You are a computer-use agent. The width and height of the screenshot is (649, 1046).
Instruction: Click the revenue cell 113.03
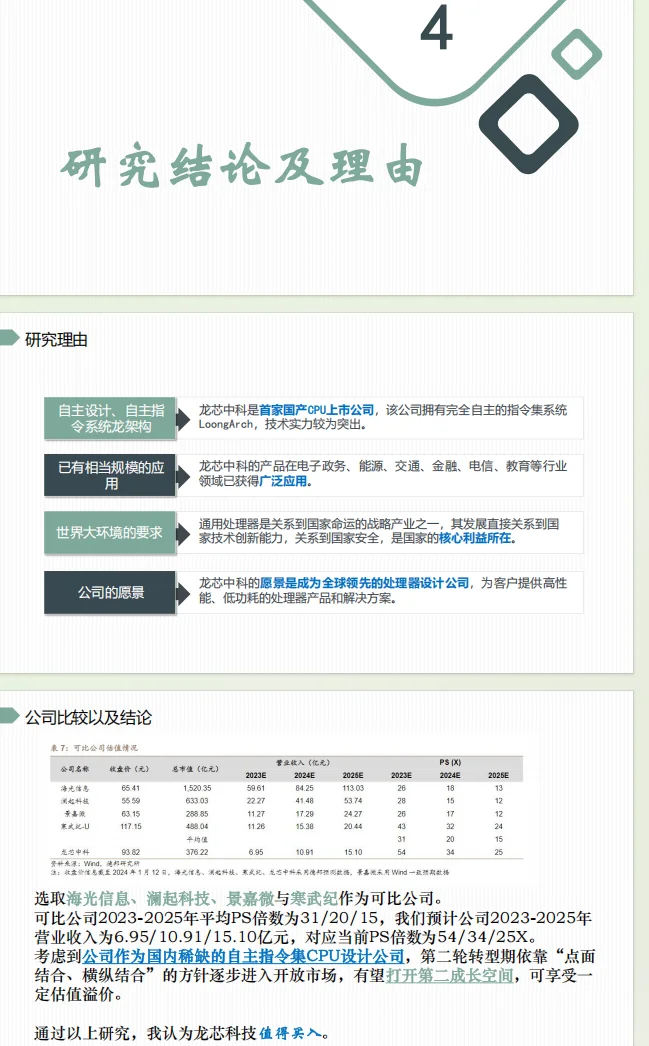point(353,789)
